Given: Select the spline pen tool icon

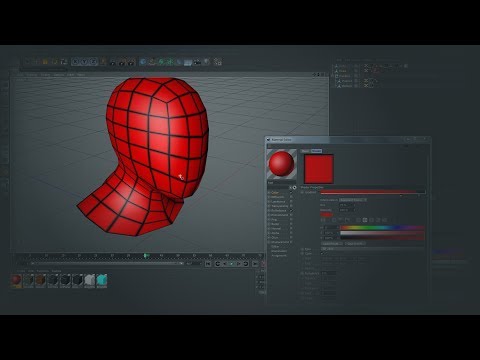Looking at the screenshot, I should (x=152, y=62).
